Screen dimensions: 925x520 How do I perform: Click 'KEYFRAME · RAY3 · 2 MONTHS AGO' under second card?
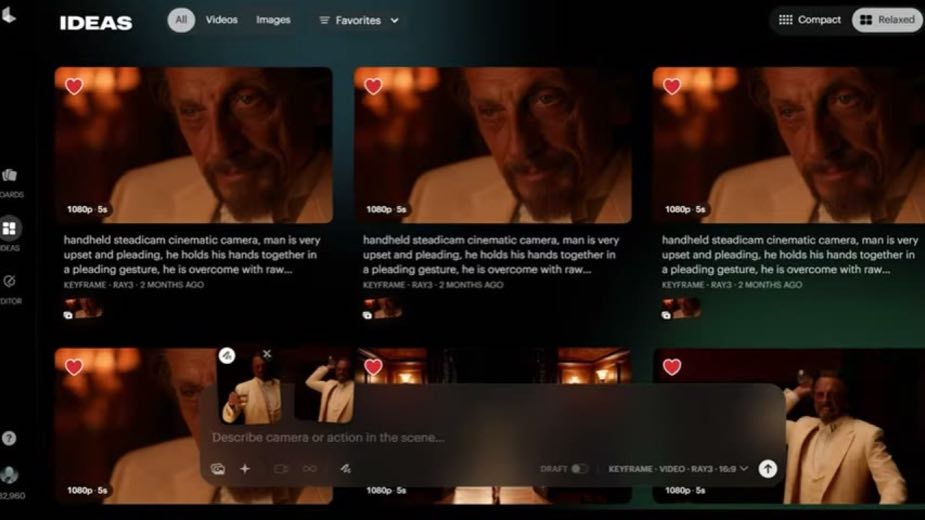(x=433, y=285)
